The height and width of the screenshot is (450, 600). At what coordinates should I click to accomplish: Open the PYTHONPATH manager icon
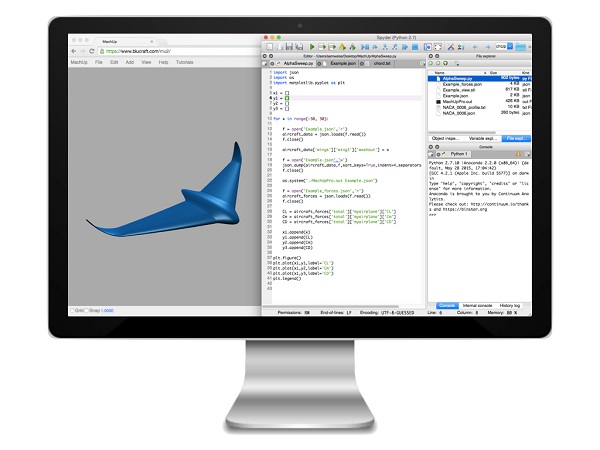[x=461, y=47]
